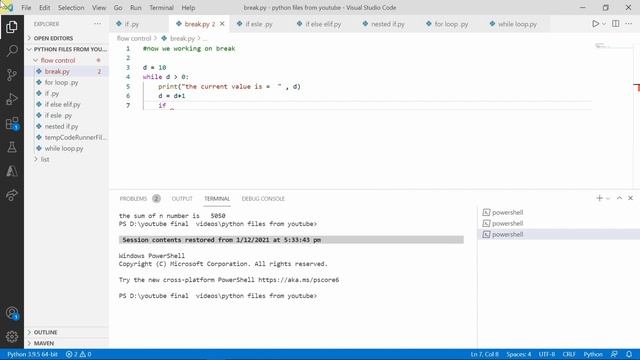Open the Edit menu

point(44,7)
